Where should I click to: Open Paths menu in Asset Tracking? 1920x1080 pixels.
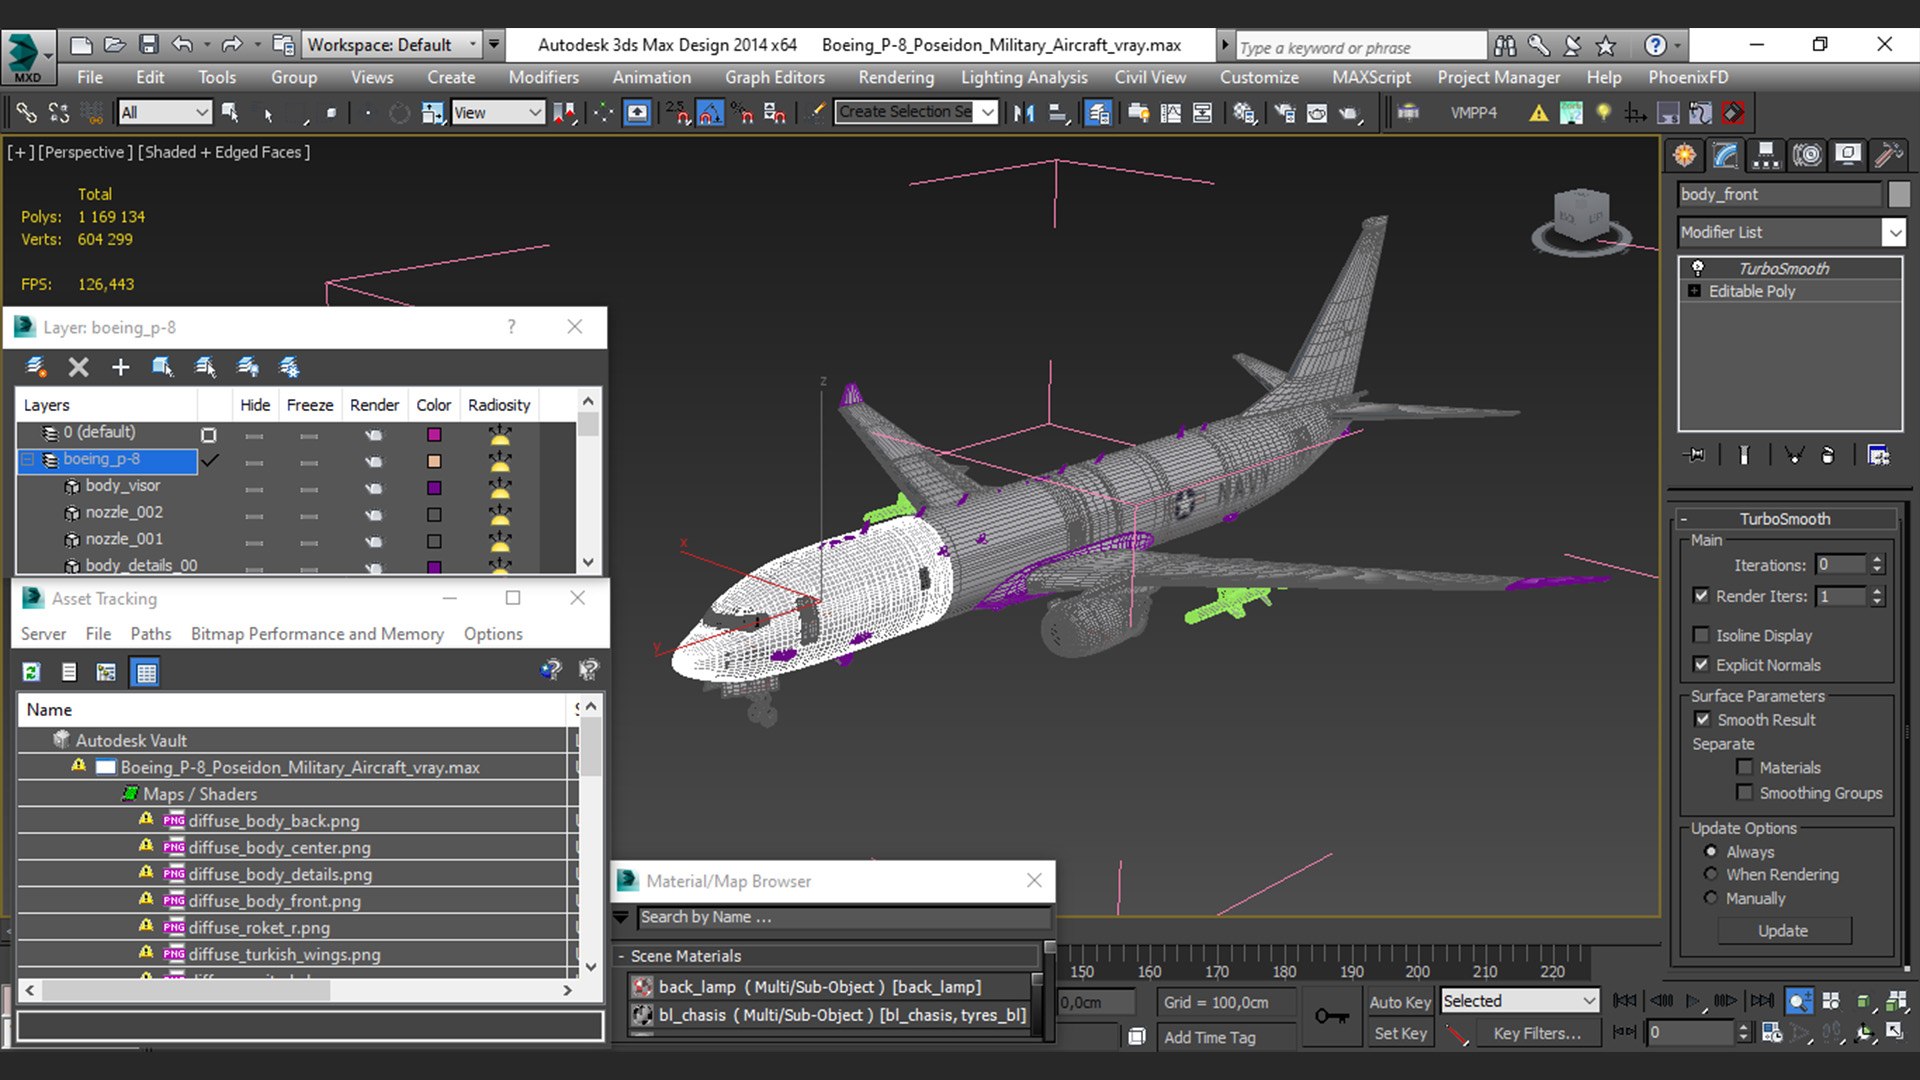(x=150, y=634)
